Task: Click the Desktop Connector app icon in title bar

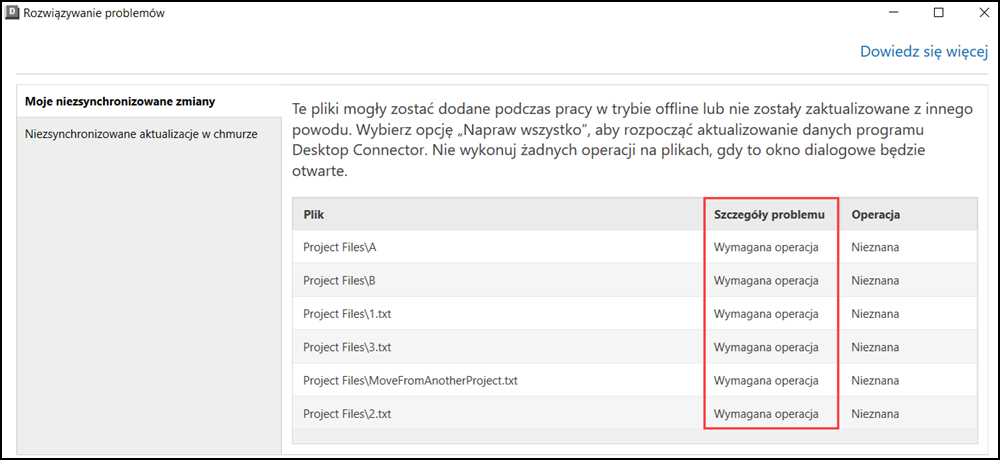Action: tap(12, 12)
